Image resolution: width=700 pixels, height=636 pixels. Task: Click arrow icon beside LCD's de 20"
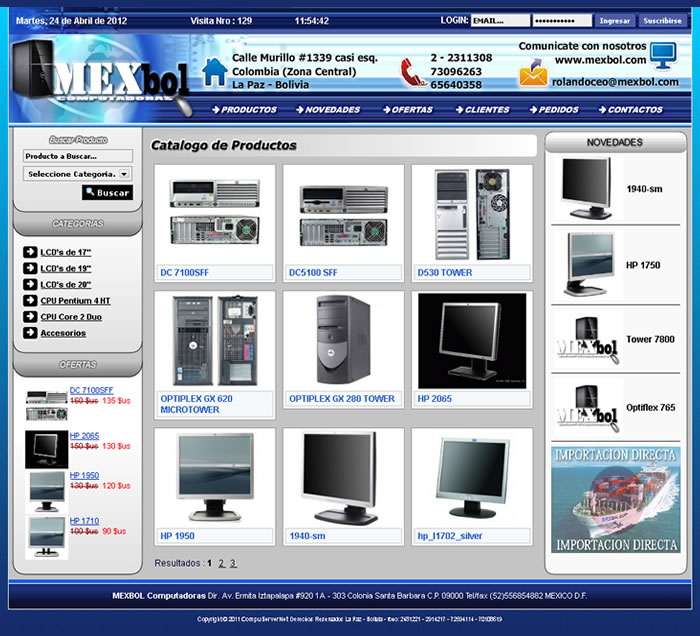(30, 284)
